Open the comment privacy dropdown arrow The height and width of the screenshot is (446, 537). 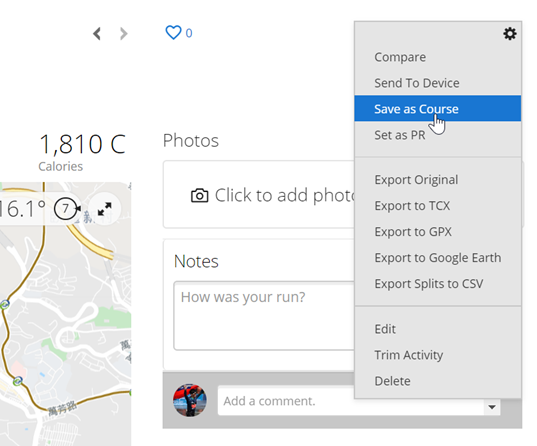[492, 407]
